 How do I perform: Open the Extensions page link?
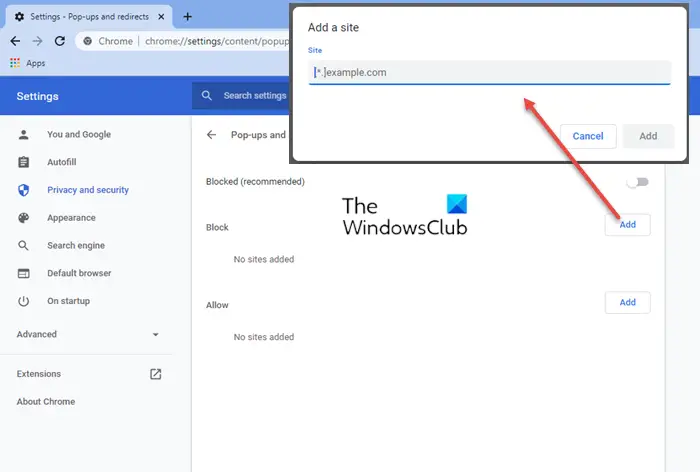39,374
